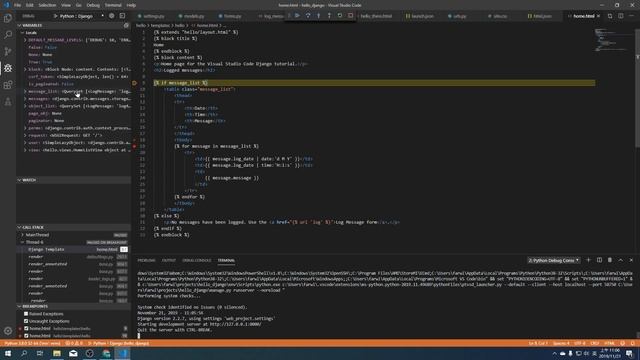The height and width of the screenshot is (360, 640).
Task: Split the editor to the right
Action: tap(621, 16)
